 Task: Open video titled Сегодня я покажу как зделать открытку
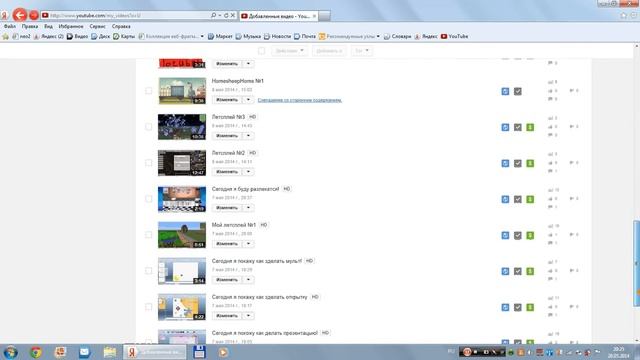260,297
